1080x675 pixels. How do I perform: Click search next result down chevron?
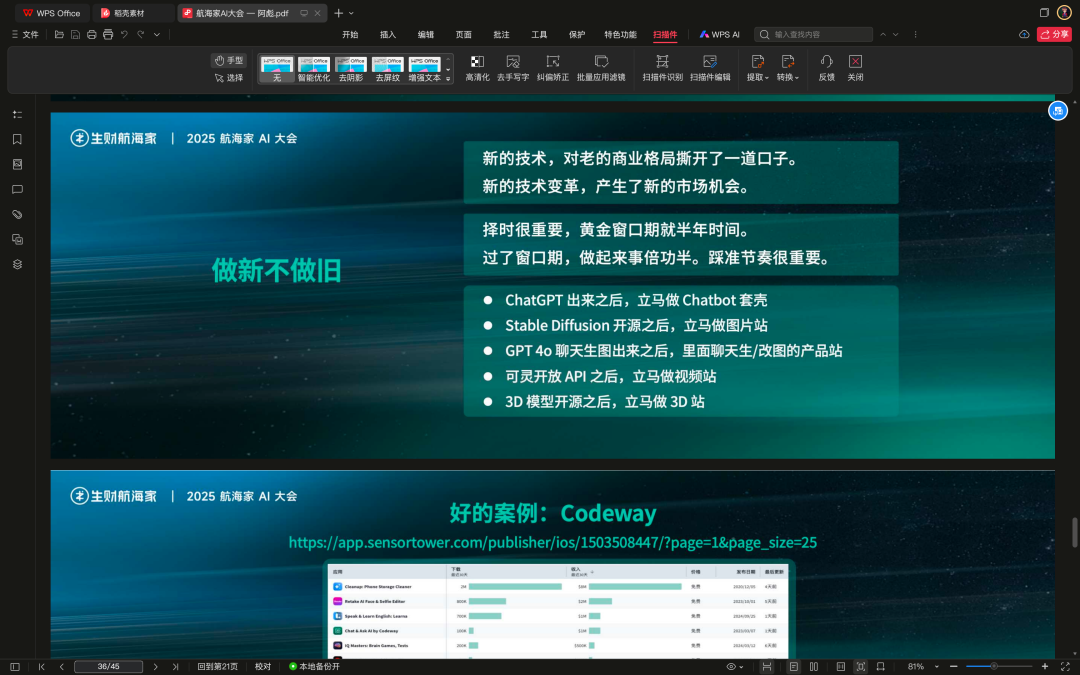[895, 34]
